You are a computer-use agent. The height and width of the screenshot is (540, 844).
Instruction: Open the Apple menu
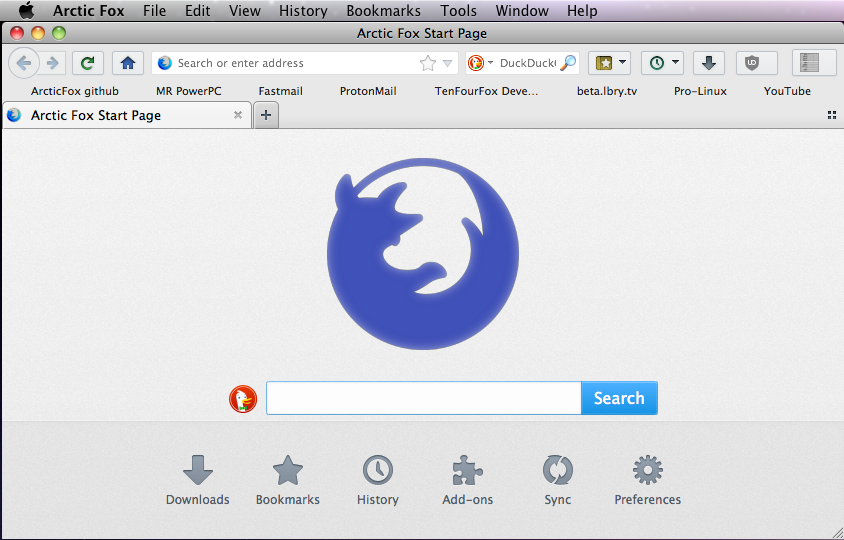[26, 10]
